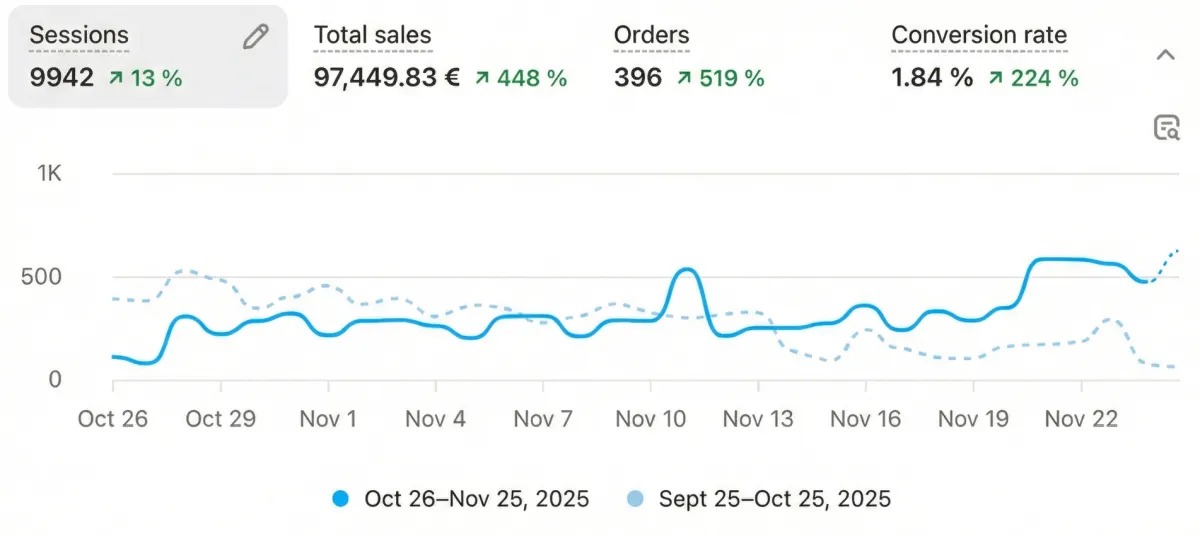1200x536 pixels.
Task: Collapse the metrics panel with the chevron
Action: click(1165, 56)
